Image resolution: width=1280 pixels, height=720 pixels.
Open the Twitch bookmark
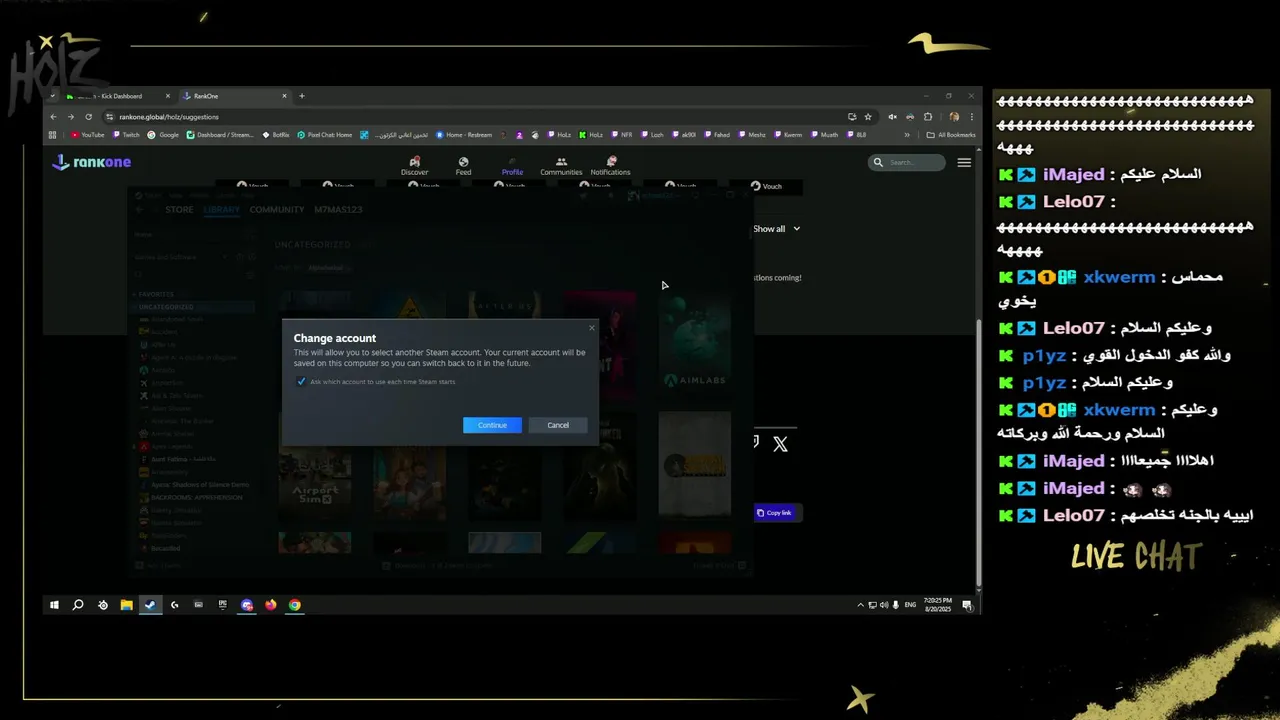pos(127,135)
